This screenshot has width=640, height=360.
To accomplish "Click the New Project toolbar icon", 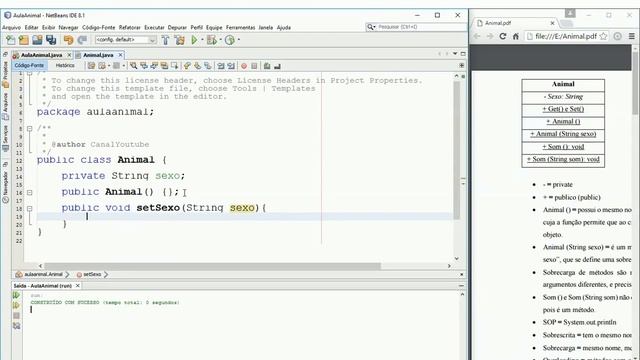I will 24,40.
